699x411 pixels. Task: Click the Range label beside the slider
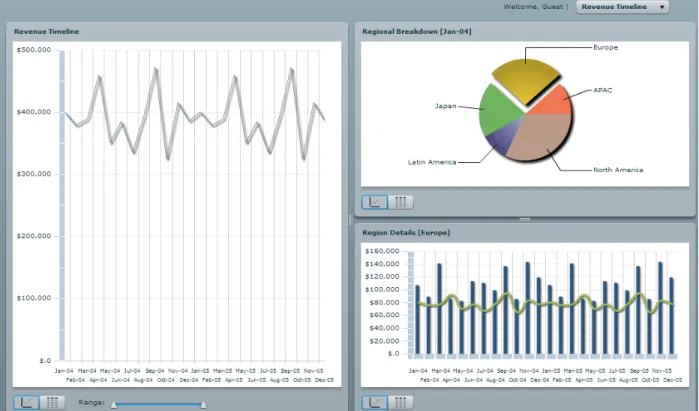pos(91,403)
